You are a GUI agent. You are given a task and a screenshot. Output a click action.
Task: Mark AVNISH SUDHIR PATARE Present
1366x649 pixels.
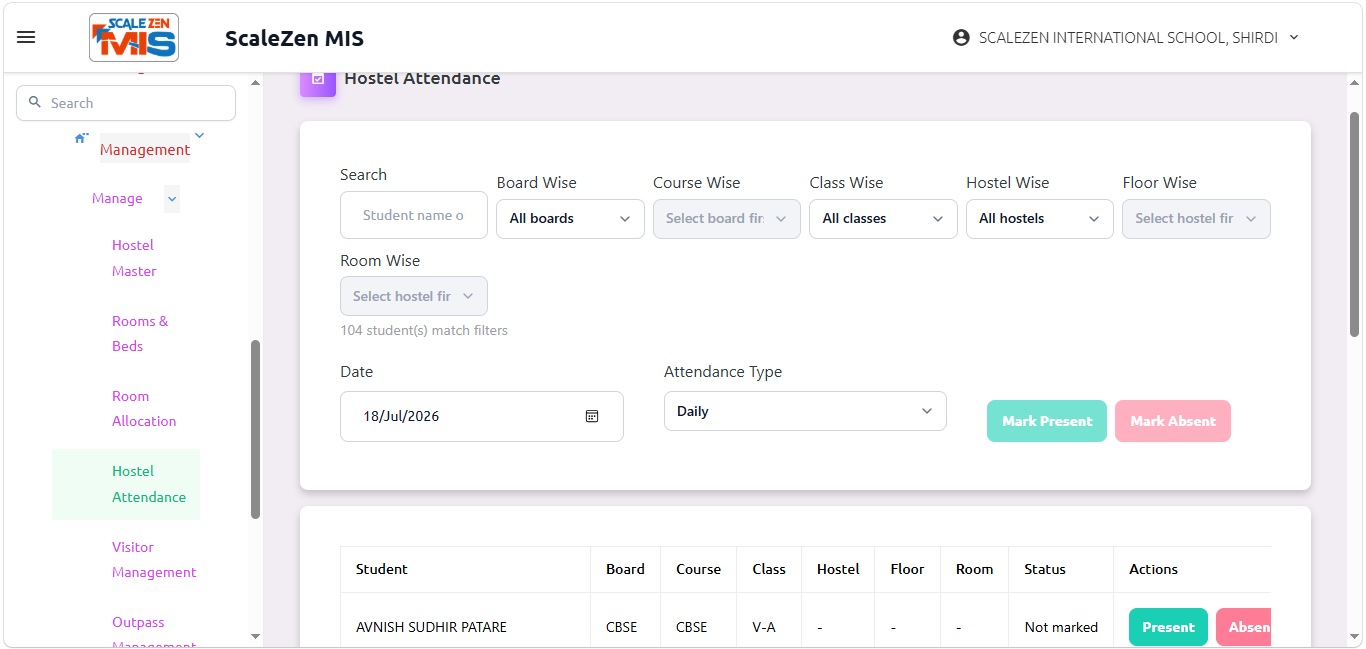[x=1168, y=627]
